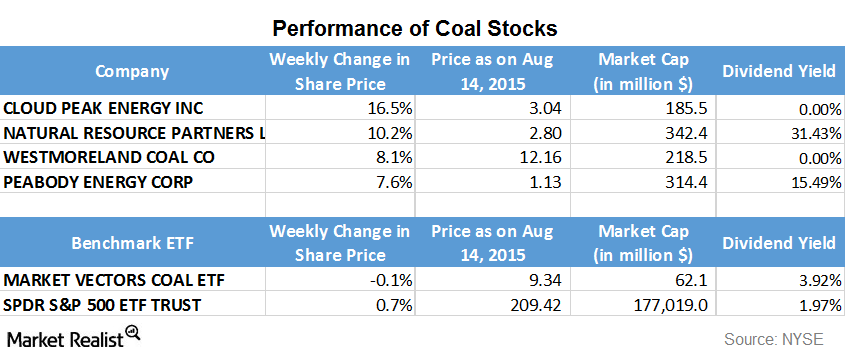Select the Natural Resource Partners company cell
Viewport: 847px width, 362px height.
pyautogui.click(x=132, y=132)
